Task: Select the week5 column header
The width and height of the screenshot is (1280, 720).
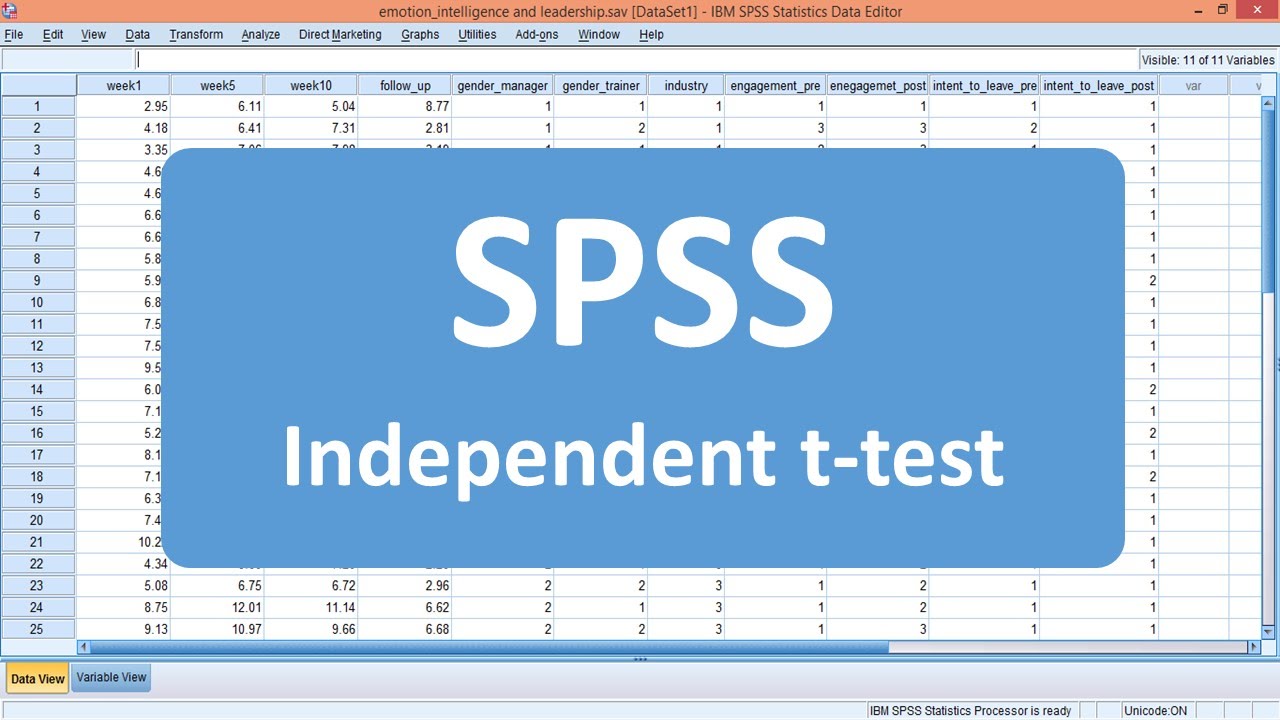Action: [217, 86]
